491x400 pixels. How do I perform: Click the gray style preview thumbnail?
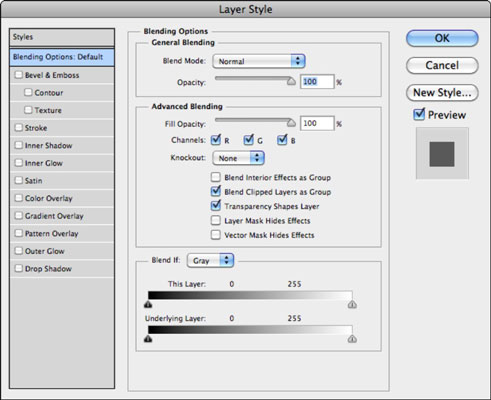(442, 154)
